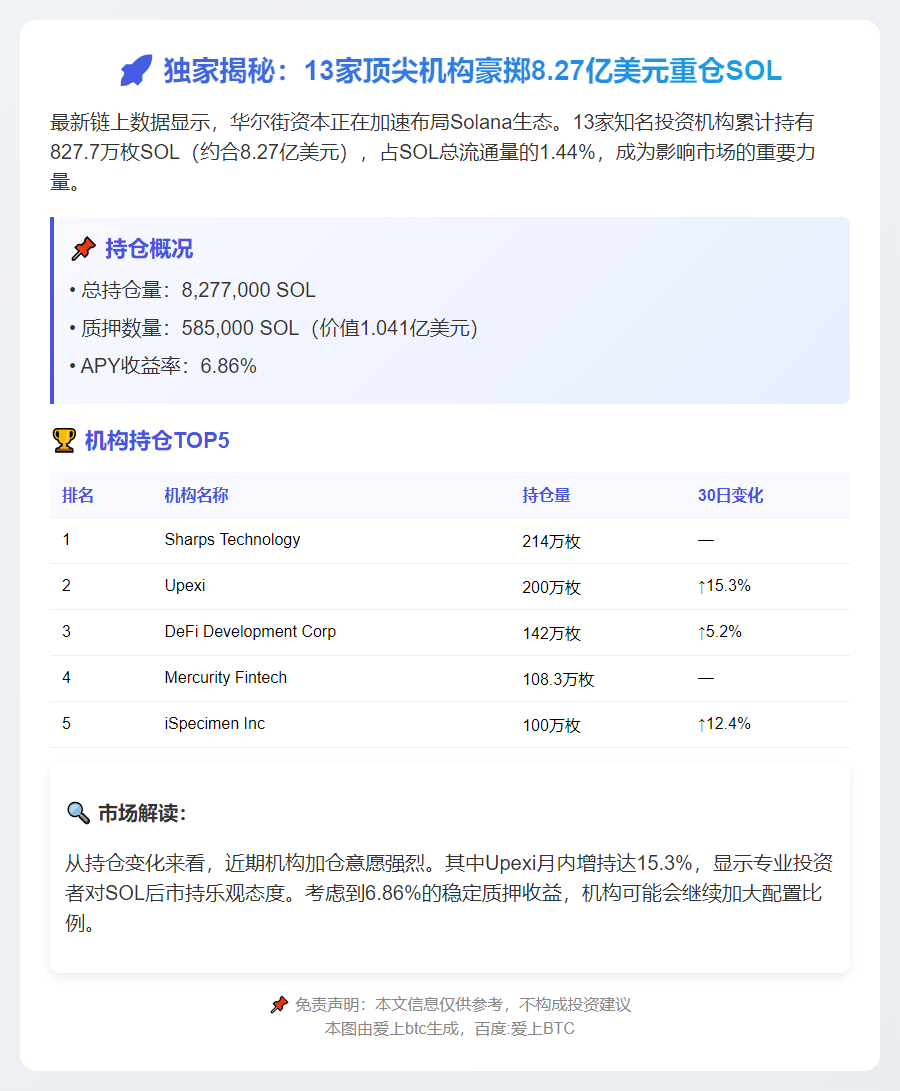The image size is (900, 1091).
Task: Click the pushpin icon beside 免责声明
Action: tap(279, 1005)
